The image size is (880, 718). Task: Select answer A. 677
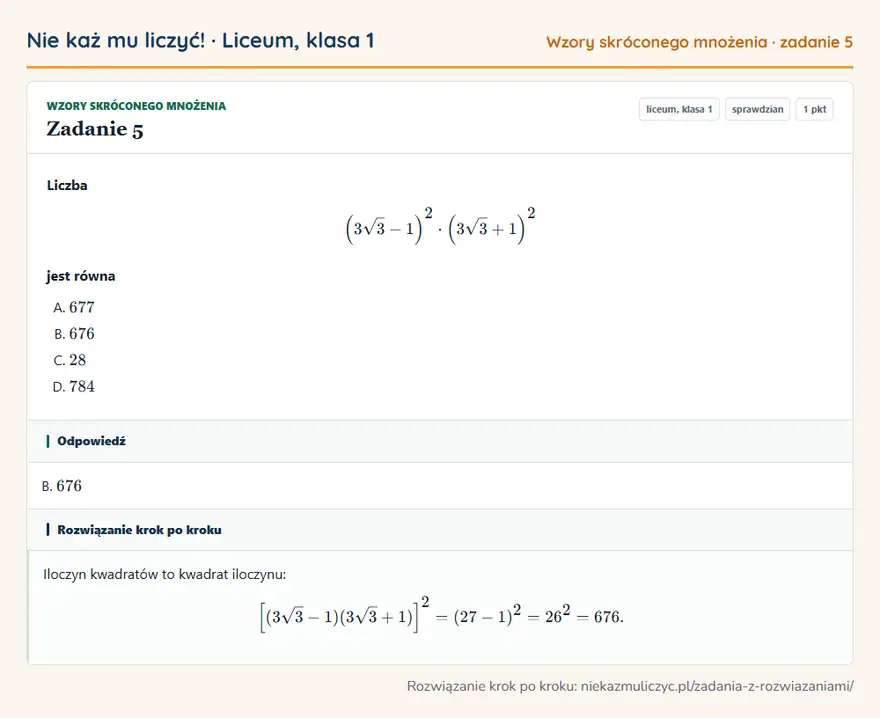point(74,308)
